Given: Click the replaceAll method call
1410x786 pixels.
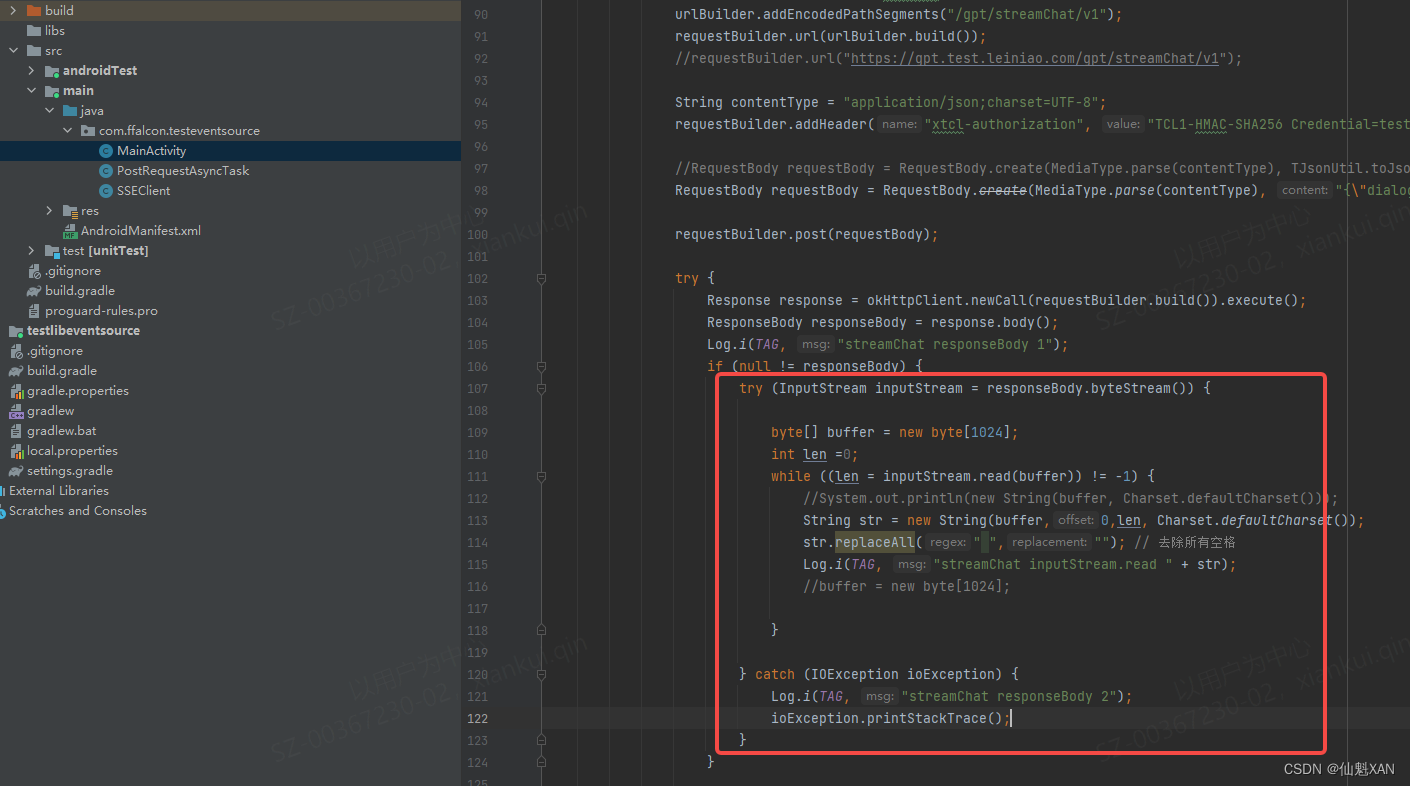Looking at the screenshot, I should (x=875, y=543).
